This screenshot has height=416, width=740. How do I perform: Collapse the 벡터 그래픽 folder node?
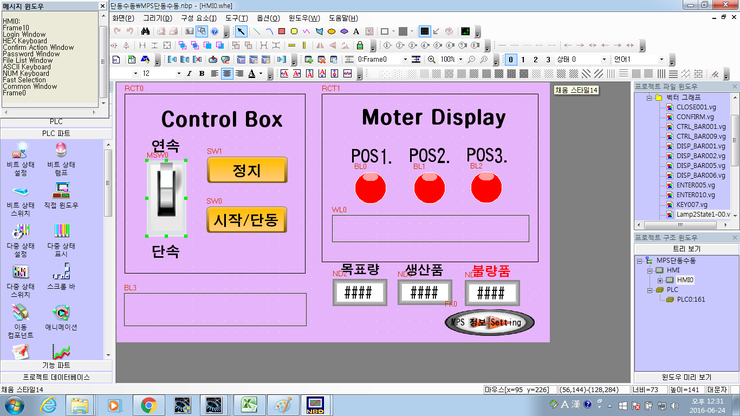(x=649, y=98)
